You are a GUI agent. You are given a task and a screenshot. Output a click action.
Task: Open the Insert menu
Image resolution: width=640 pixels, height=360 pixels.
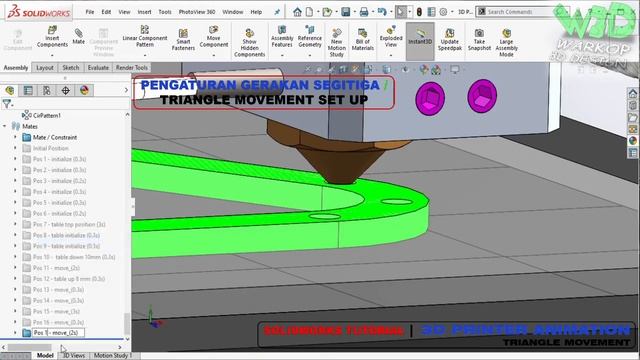[x=144, y=12]
